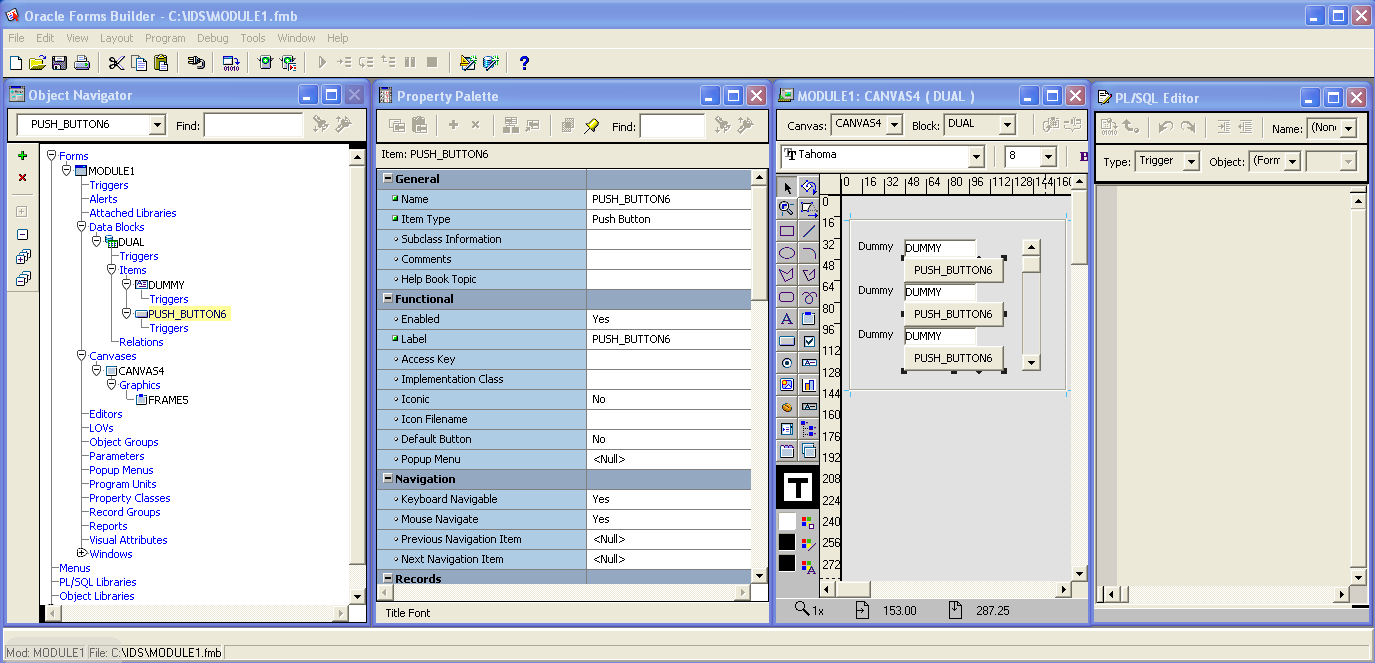This screenshot has height=663, width=1375.
Task: Open the Type dropdown showing Trigger
Action: [1190, 161]
